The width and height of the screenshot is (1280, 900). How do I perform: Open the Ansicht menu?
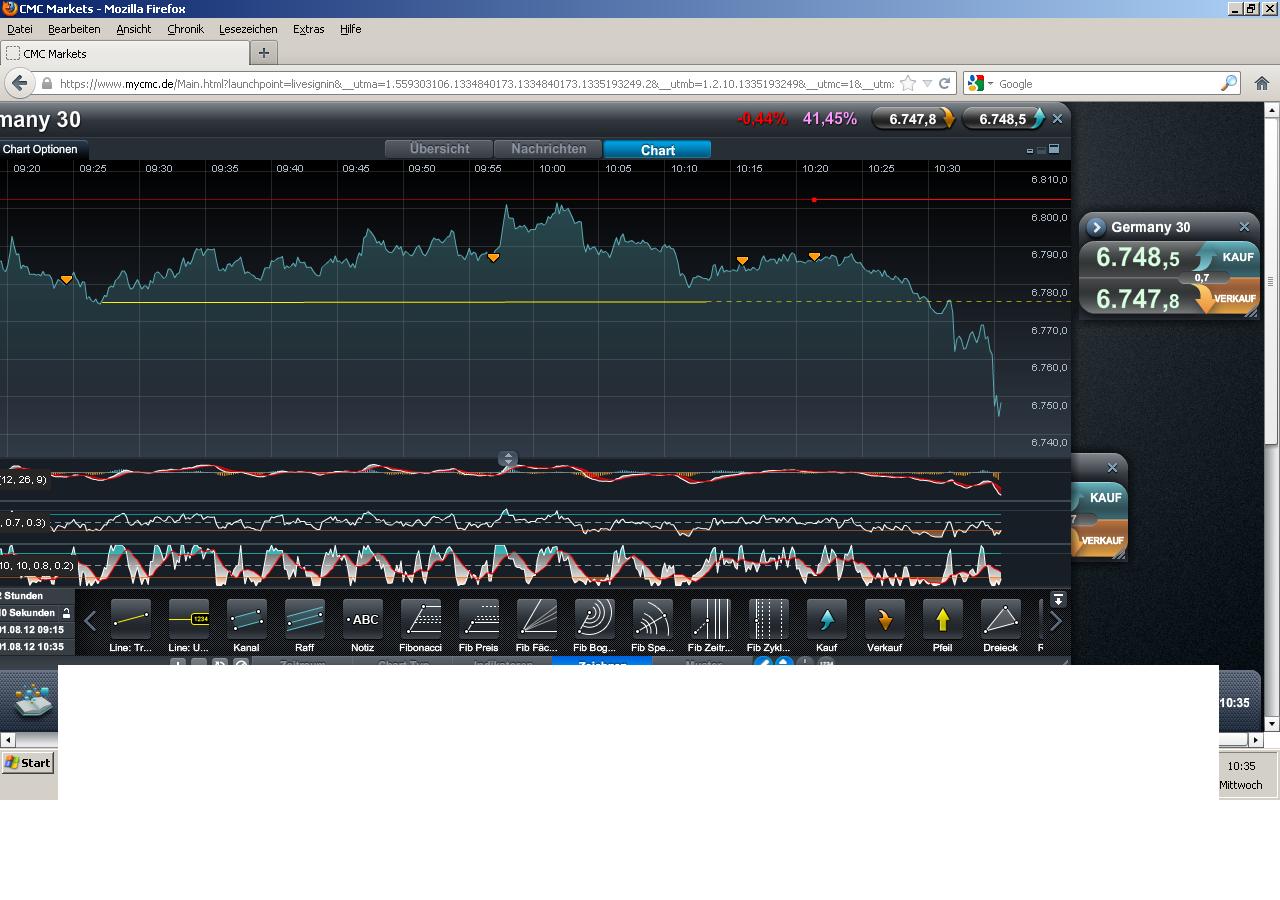[x=134, y=29]
